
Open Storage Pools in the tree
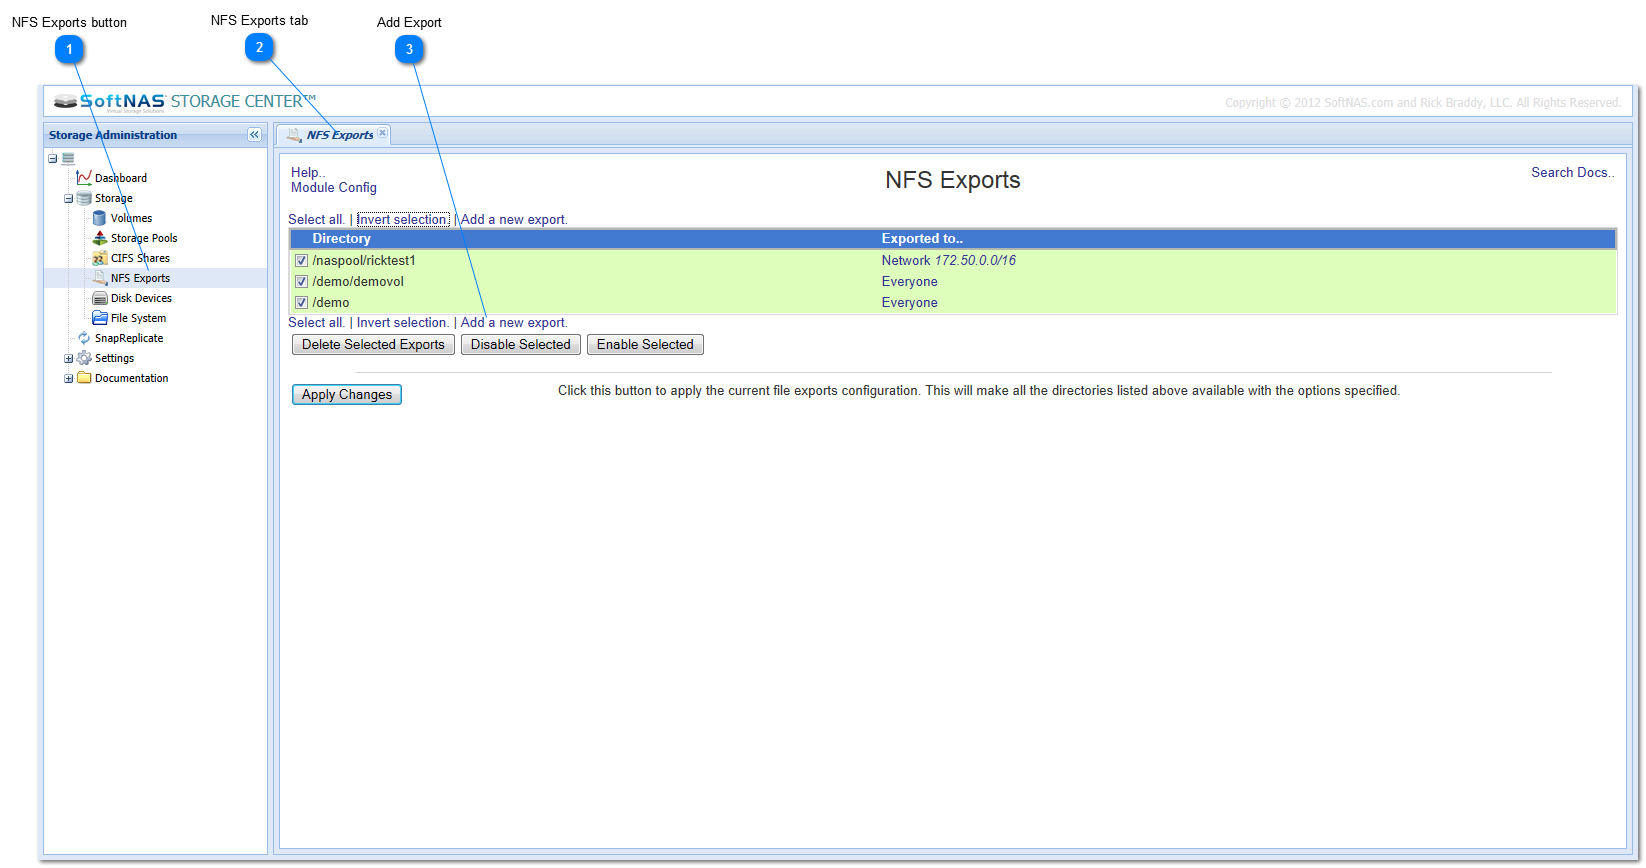[x=144, y=238]
